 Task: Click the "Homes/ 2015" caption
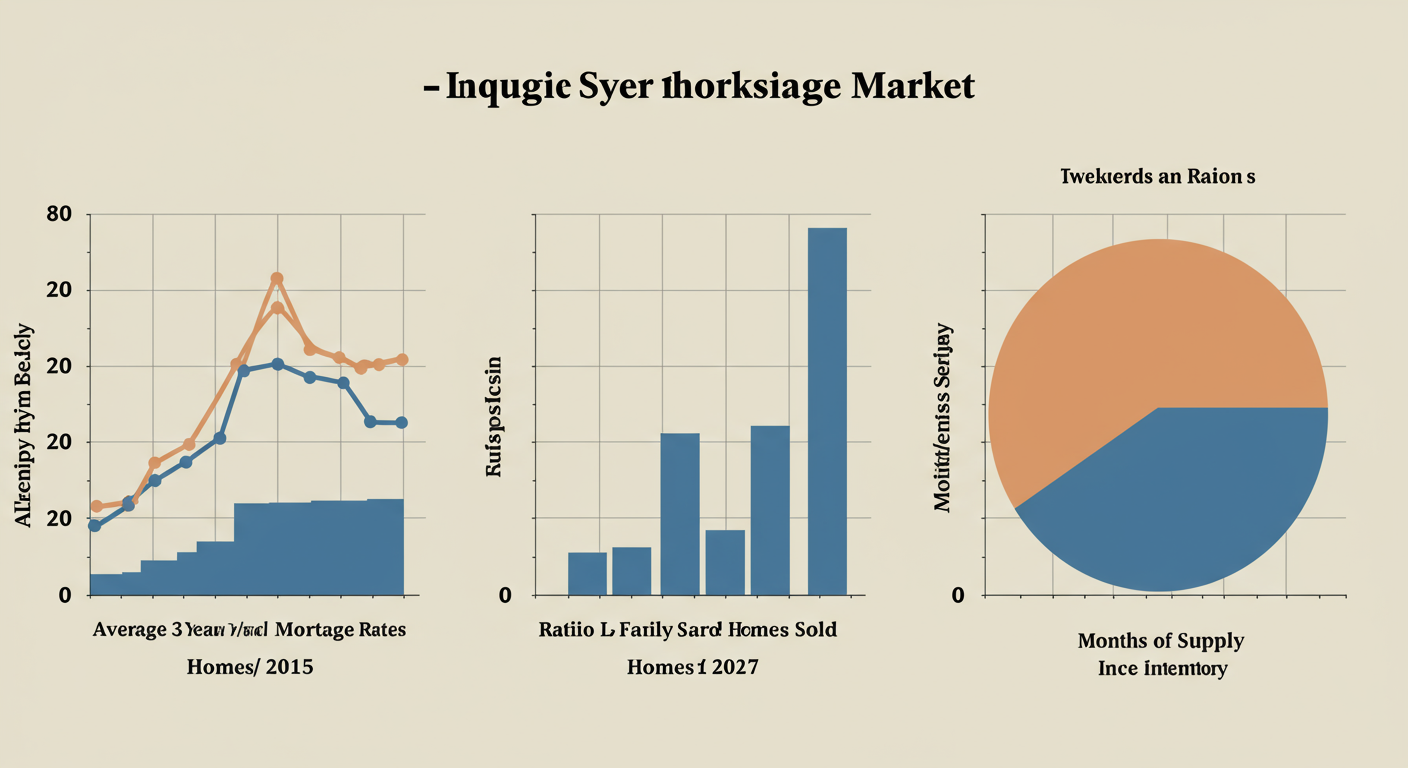pyautogui.click(x=250, y=667)
